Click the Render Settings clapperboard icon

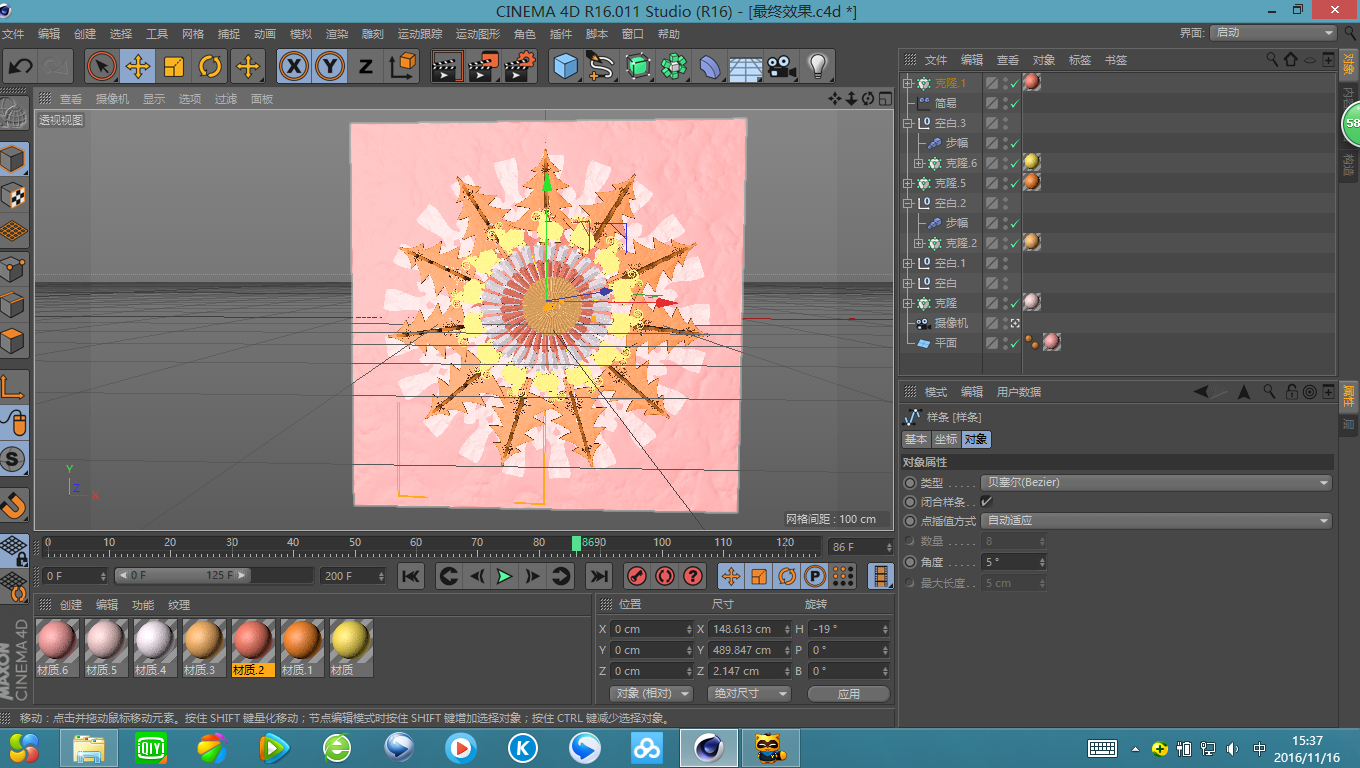pyautogui.click(x=519, y=67)
